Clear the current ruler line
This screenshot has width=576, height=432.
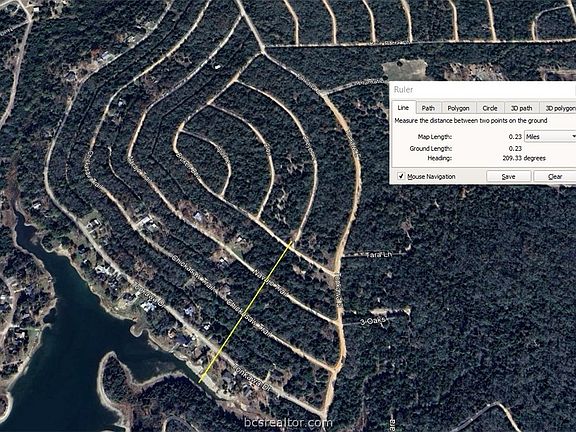[x=555, y=176]
